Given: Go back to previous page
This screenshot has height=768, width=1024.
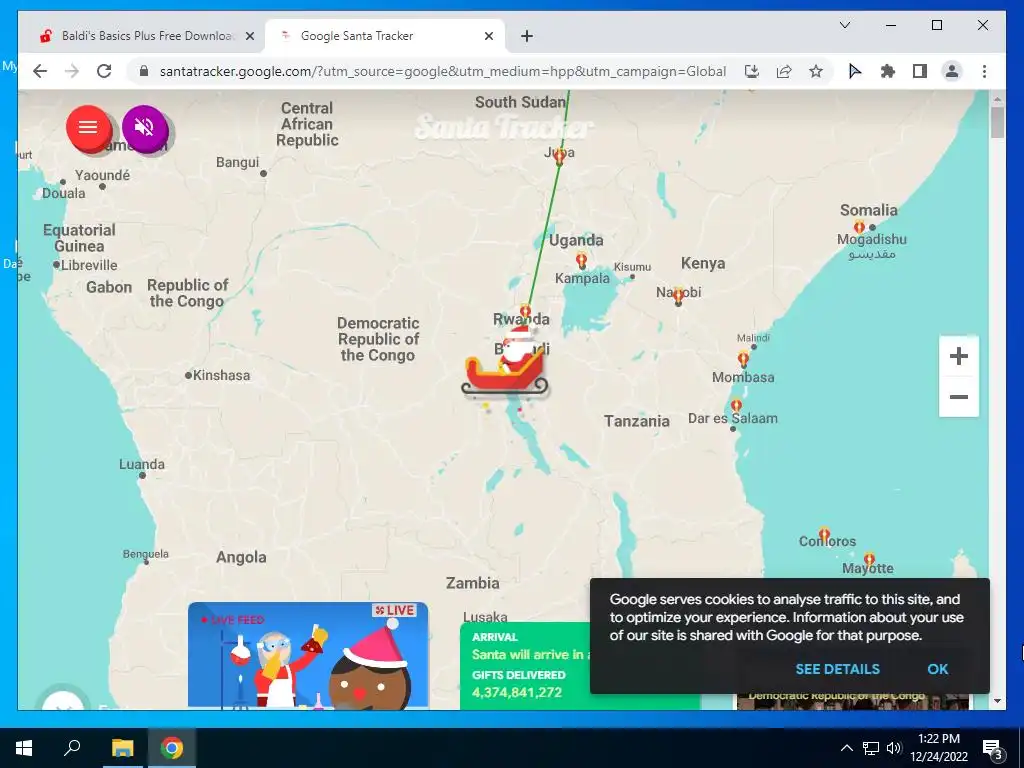Looking at the screenshot, I should click(40, 71).
